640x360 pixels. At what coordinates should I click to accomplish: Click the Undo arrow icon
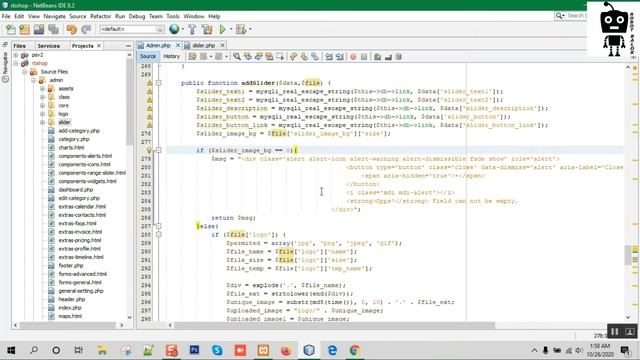pyautogui.click(x=72, y=29)
